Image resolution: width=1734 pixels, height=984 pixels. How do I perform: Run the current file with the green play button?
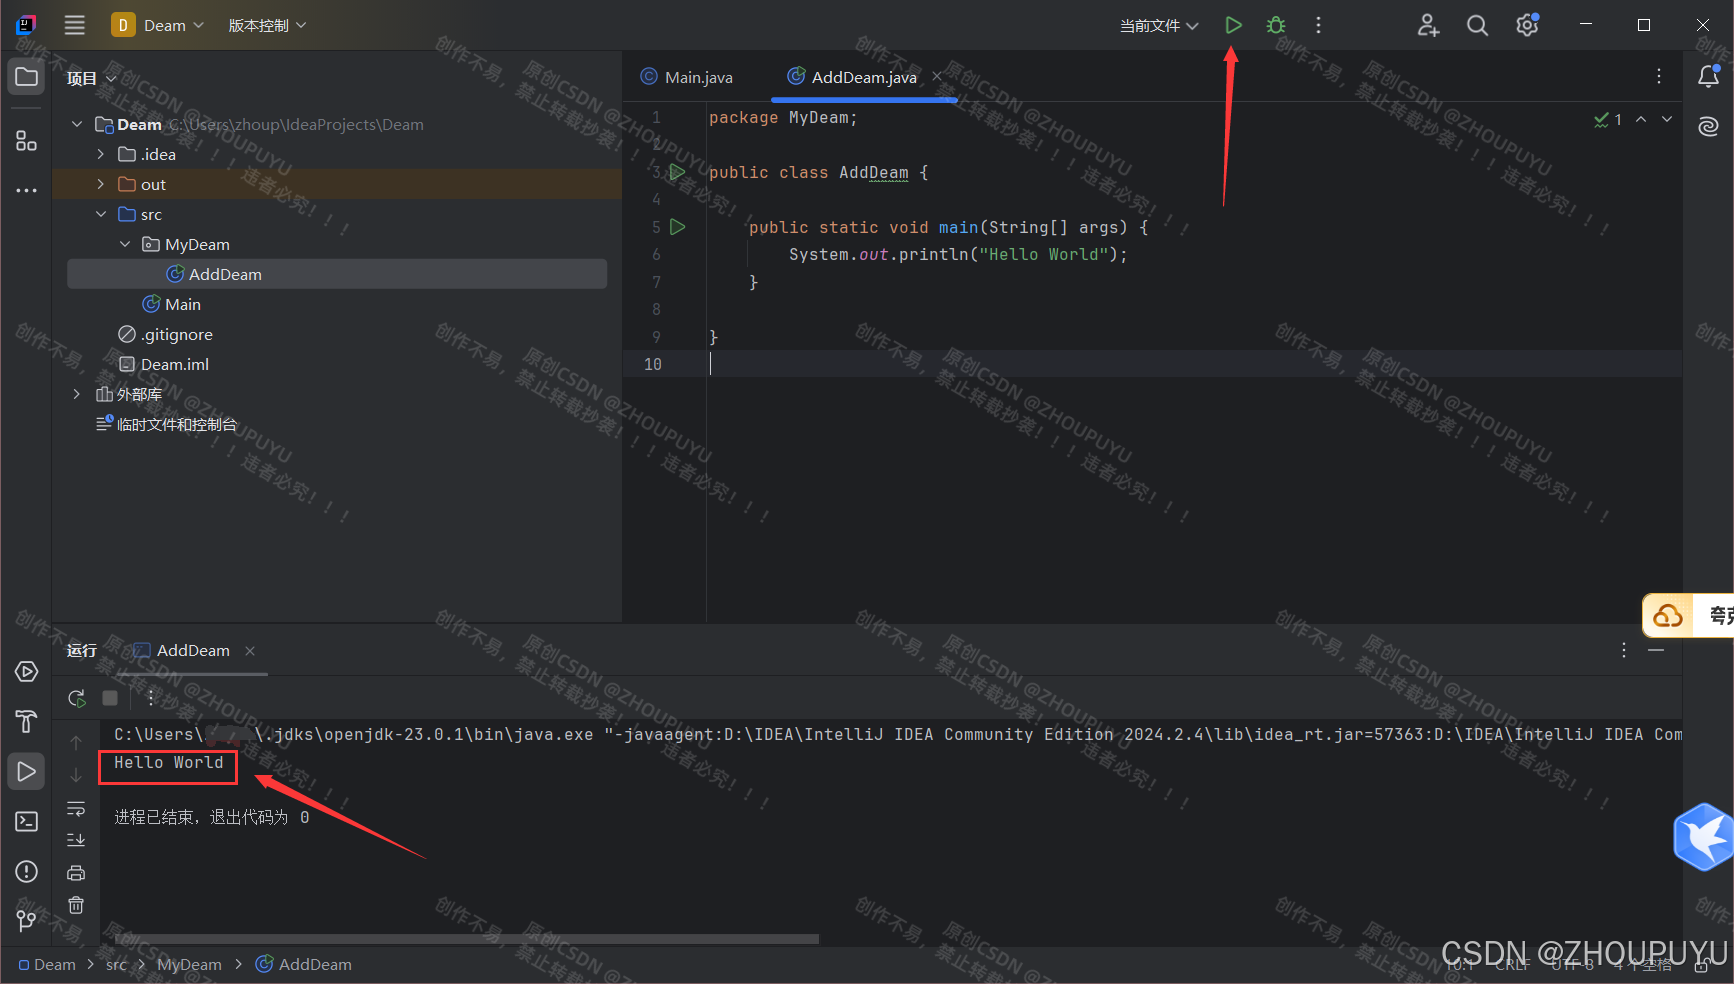click(x=1233, y=25)
